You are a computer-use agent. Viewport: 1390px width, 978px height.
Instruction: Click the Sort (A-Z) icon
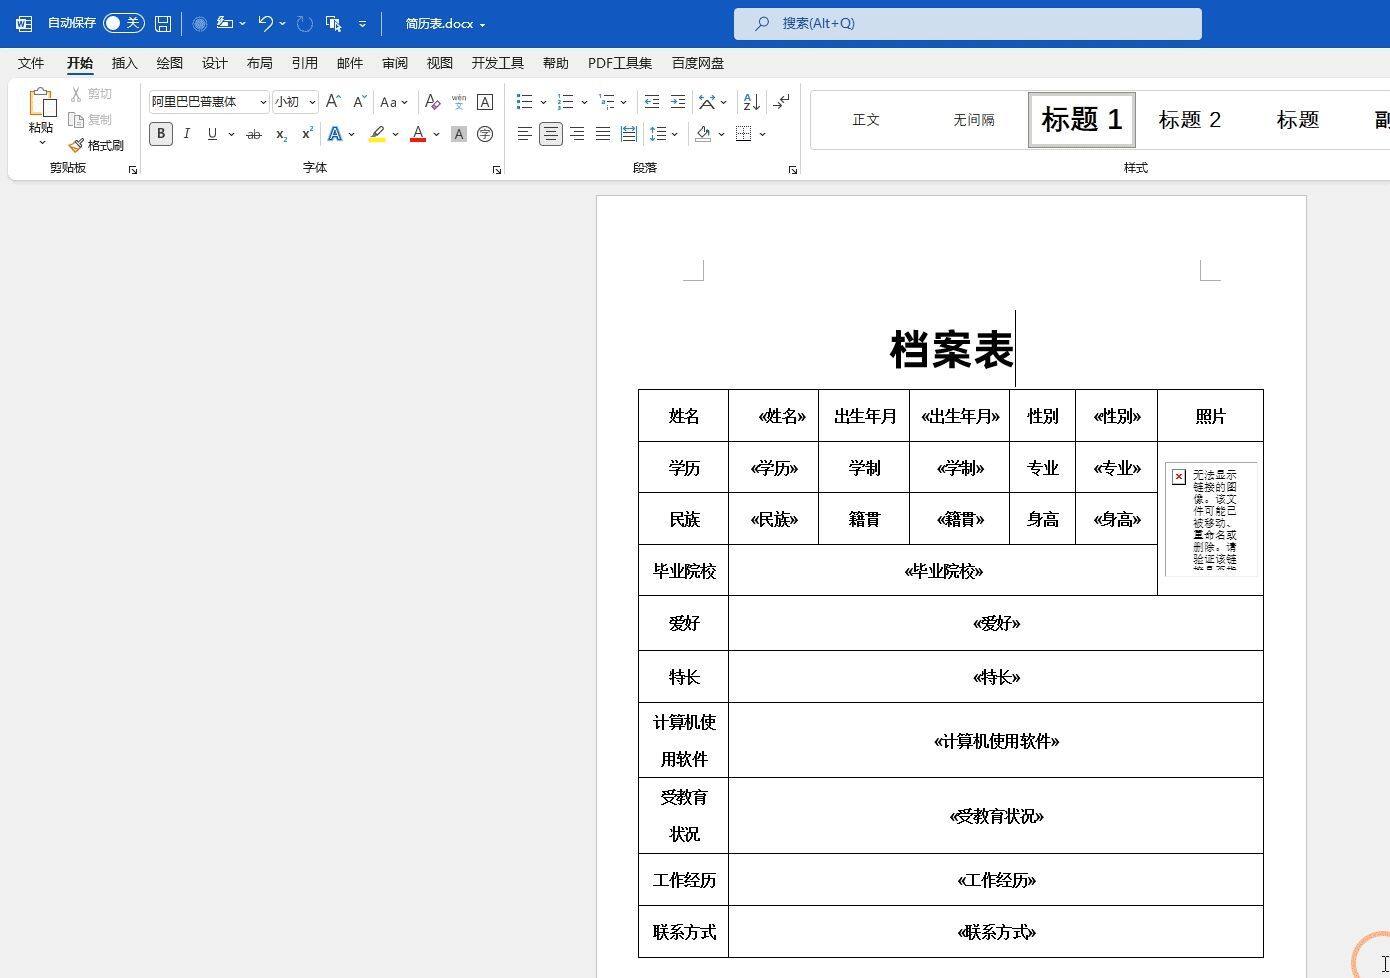point(752,102)
